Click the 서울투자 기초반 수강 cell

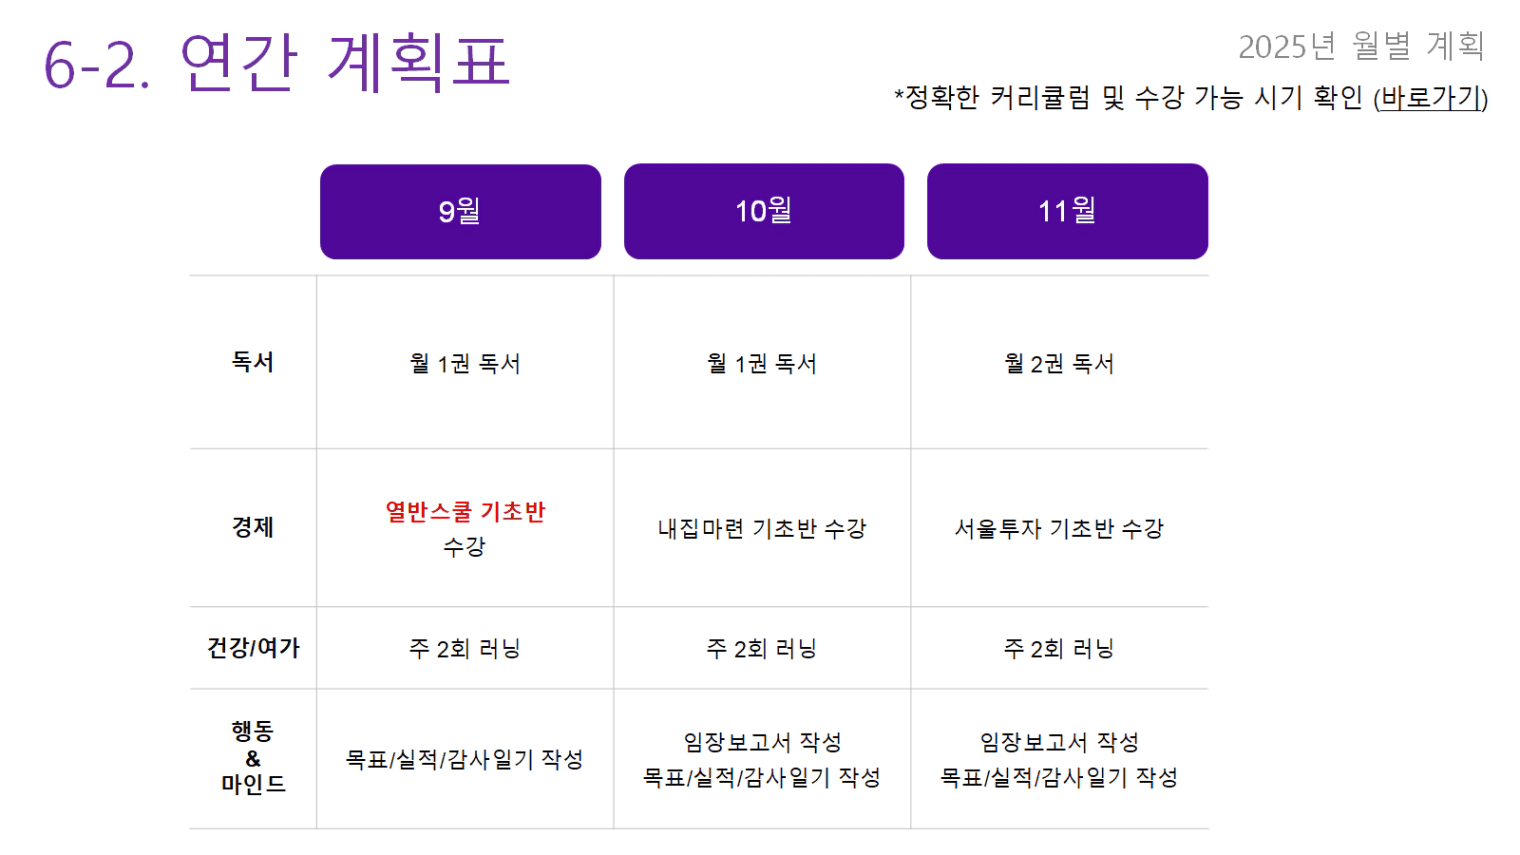coord(1059,529)
